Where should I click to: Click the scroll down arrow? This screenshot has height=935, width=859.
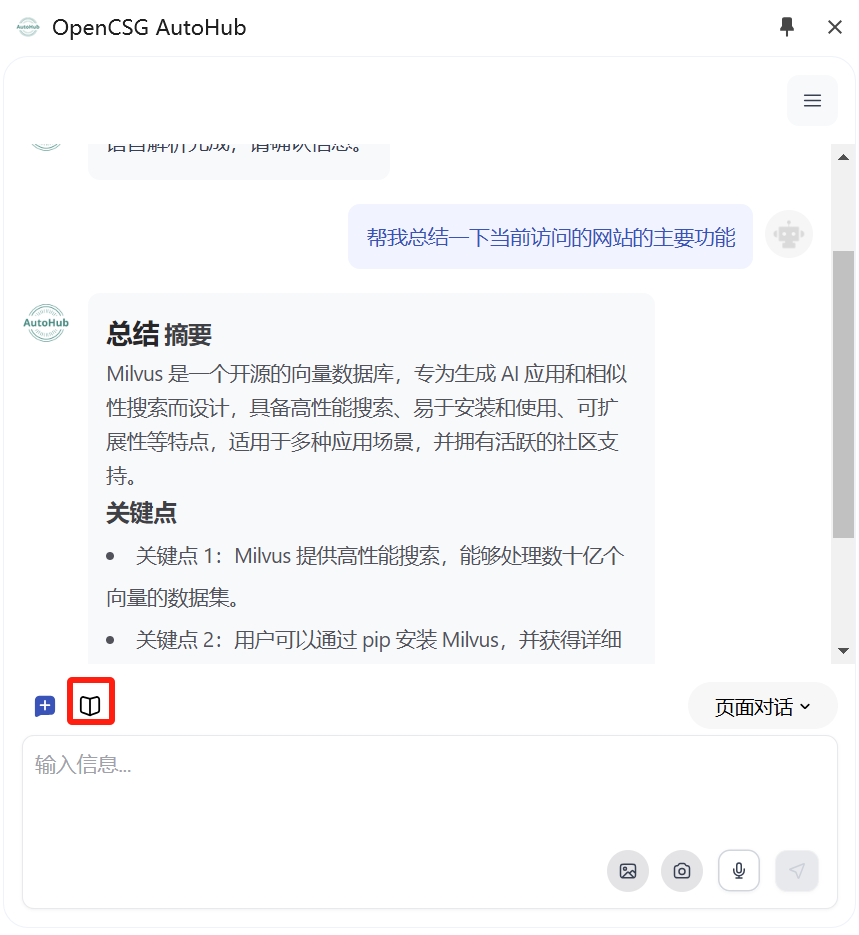click(843, 651)
